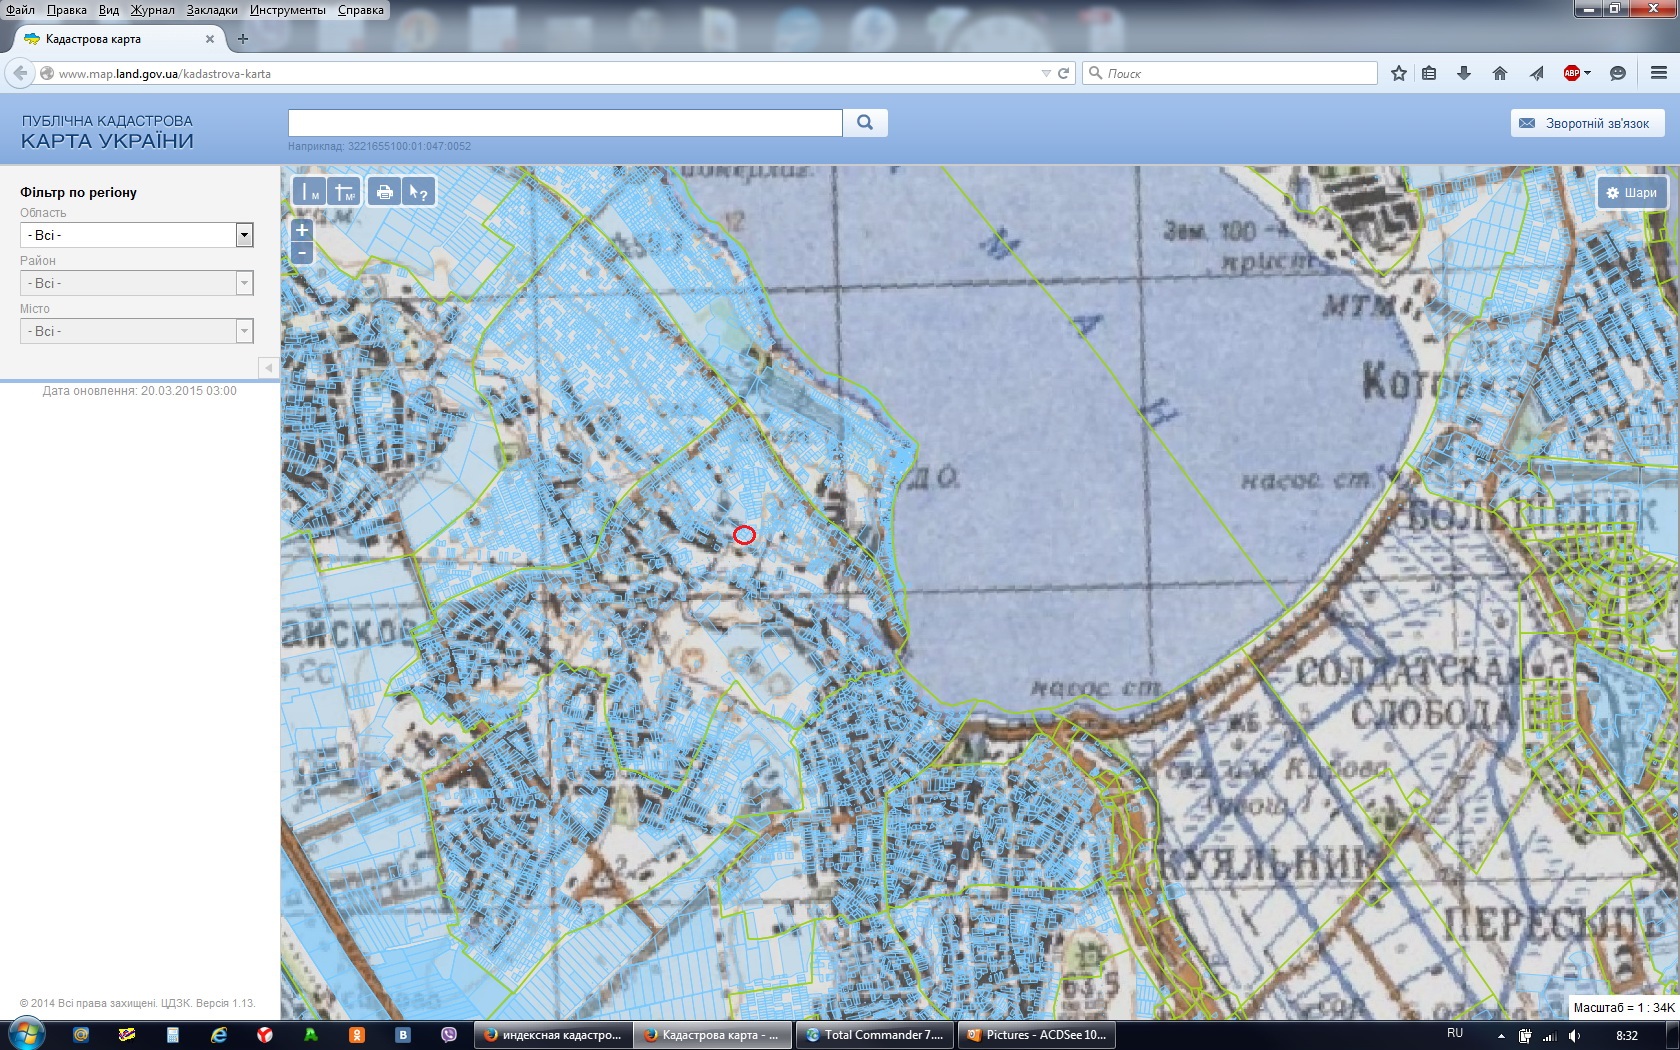Open the Шари layers button

(x=1632, y=192)
